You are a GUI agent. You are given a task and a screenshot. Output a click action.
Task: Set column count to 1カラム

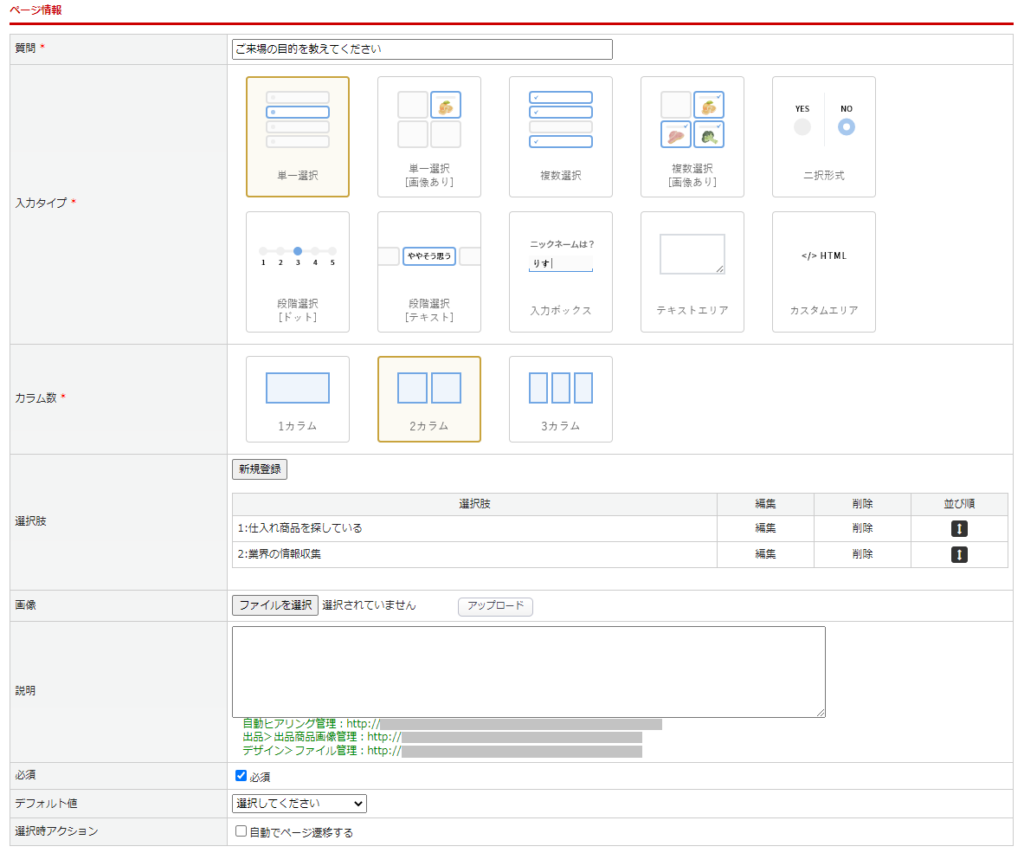(x=297, y=399)
